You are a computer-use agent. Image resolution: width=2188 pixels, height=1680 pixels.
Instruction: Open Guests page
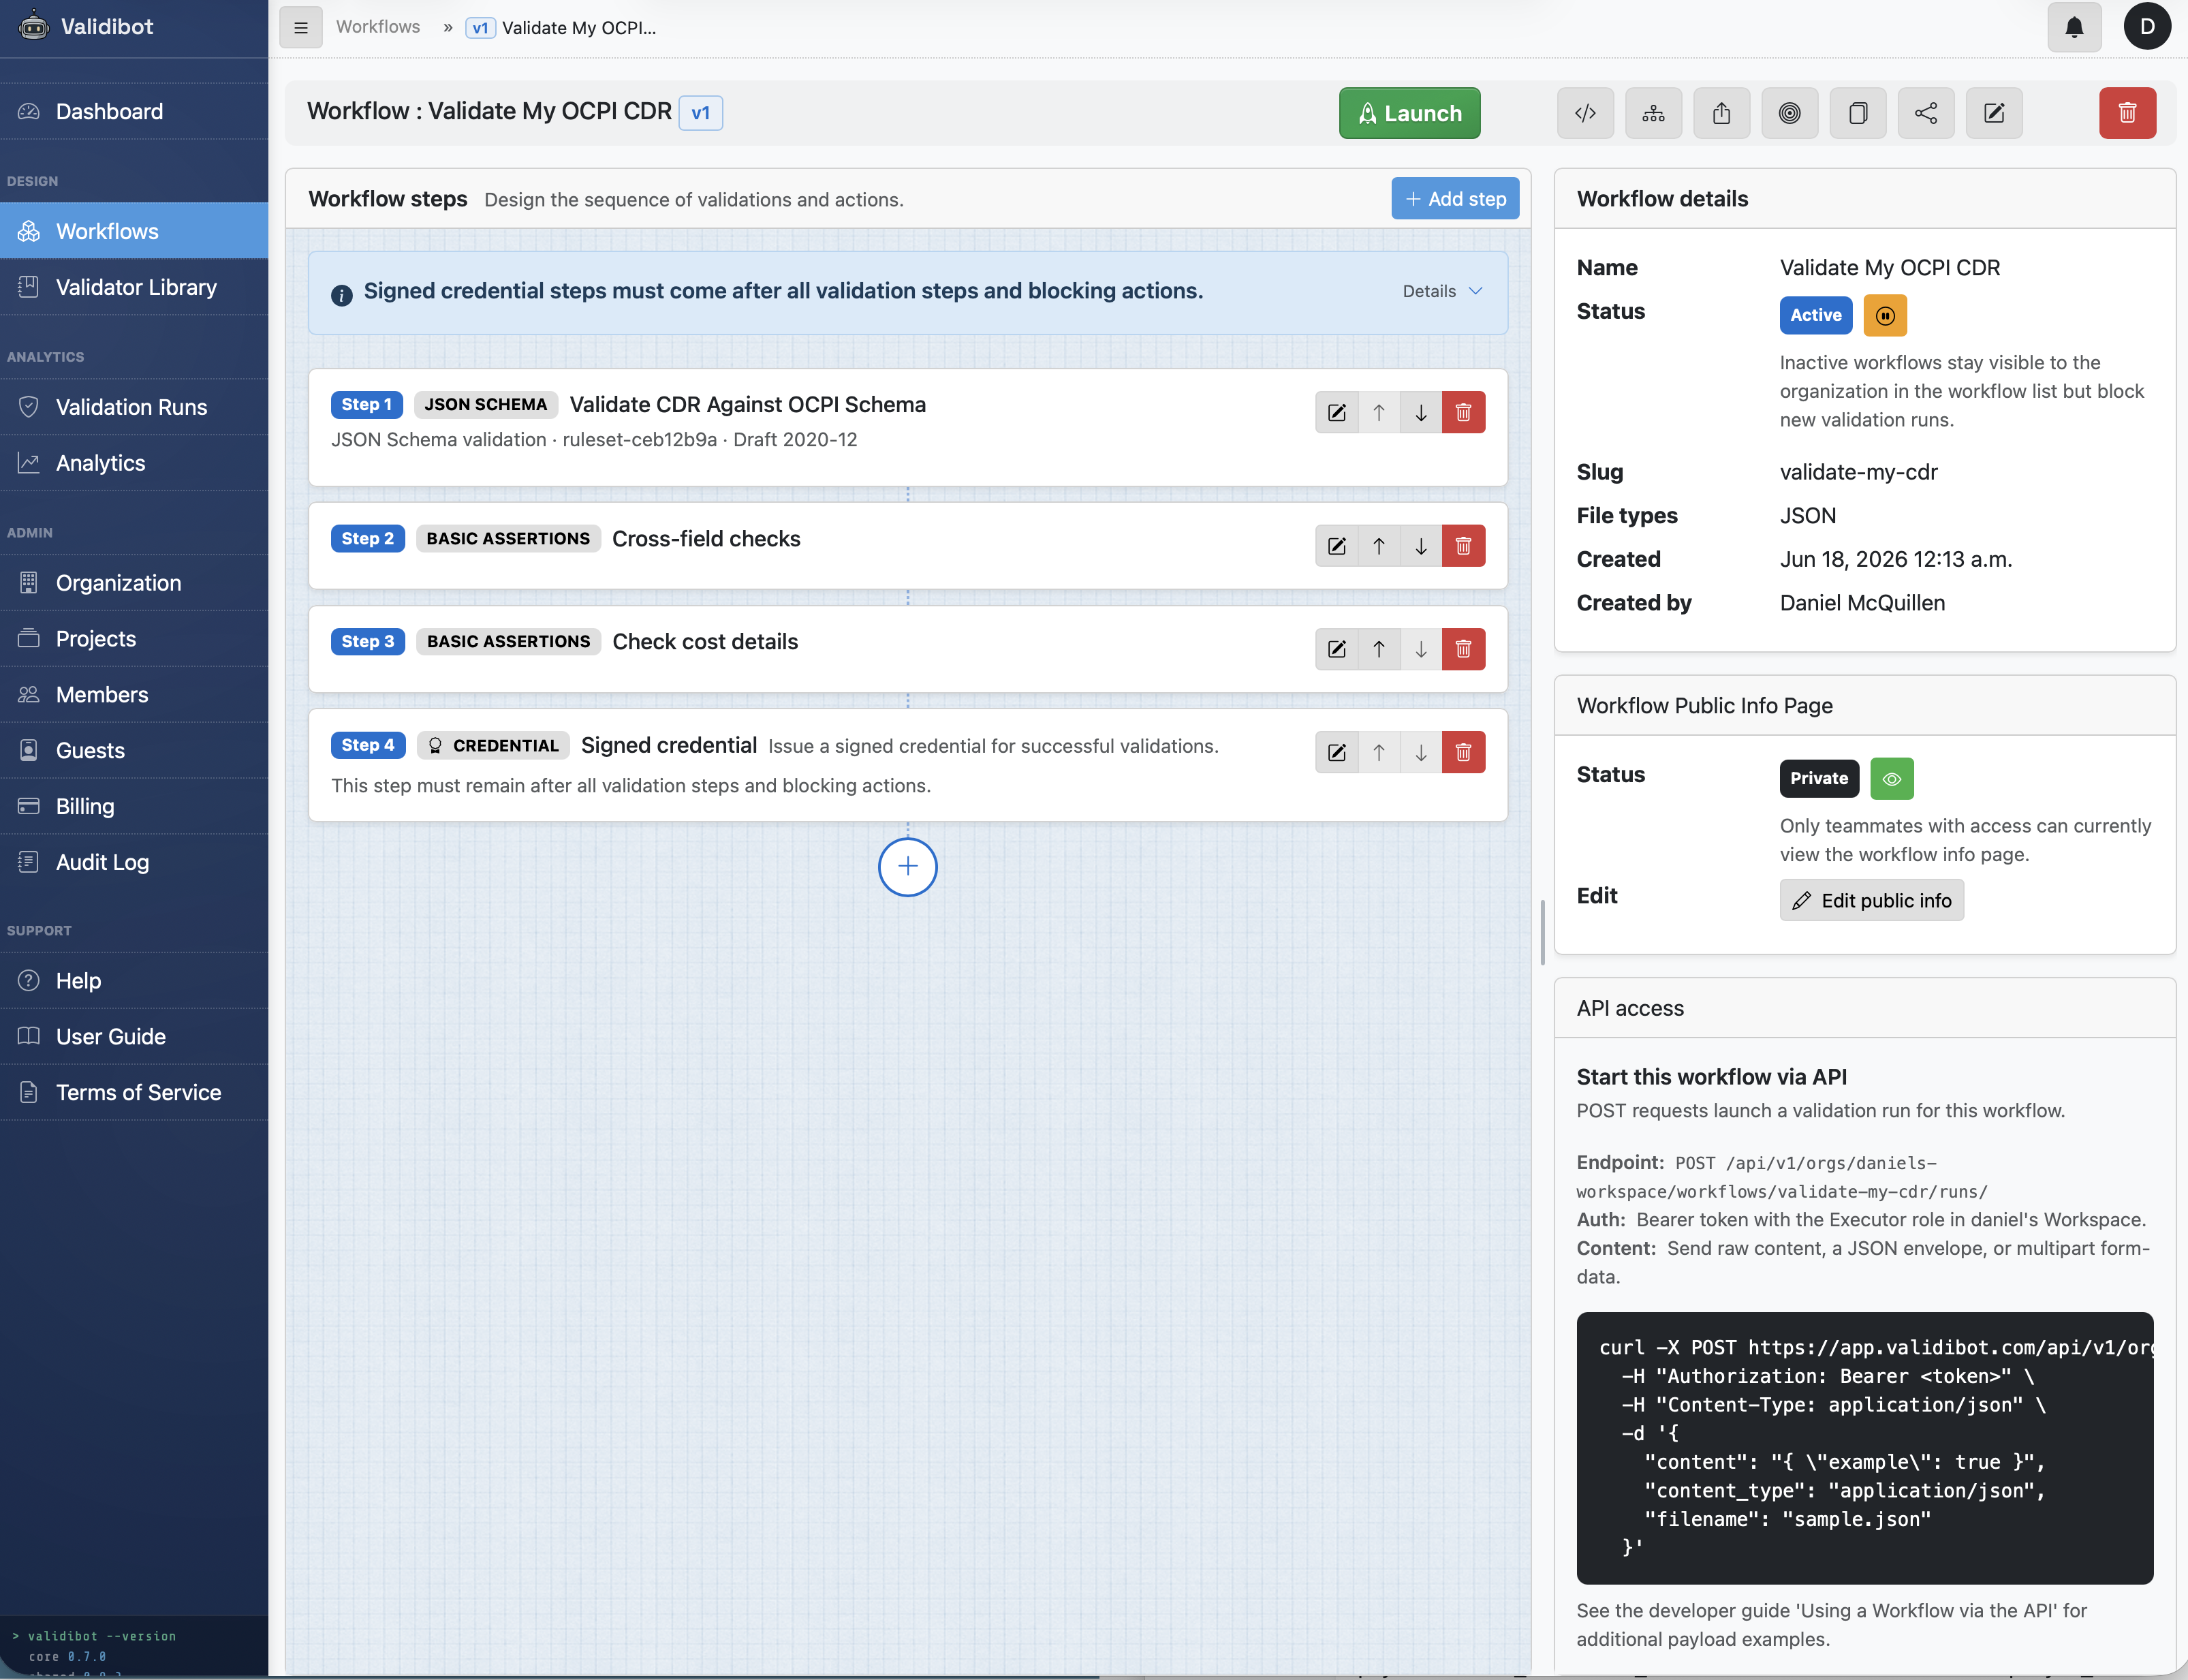[134, 751]
